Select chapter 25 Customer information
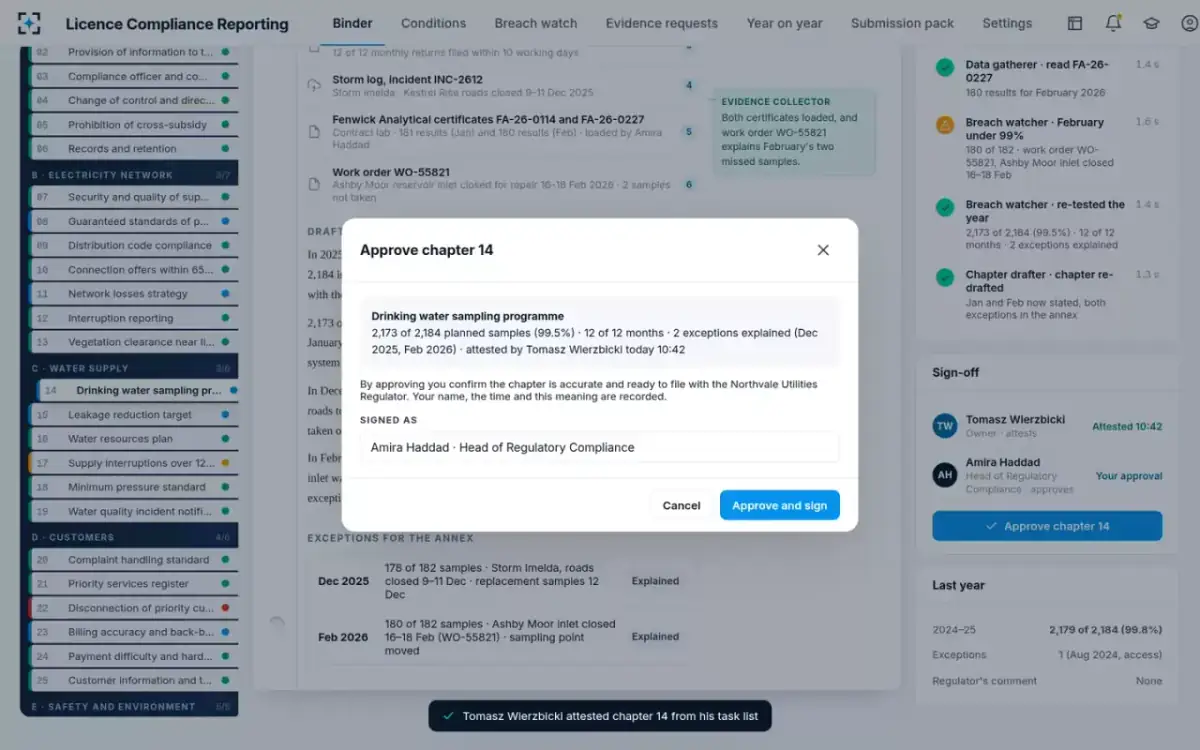 click(x=134, y=680)
